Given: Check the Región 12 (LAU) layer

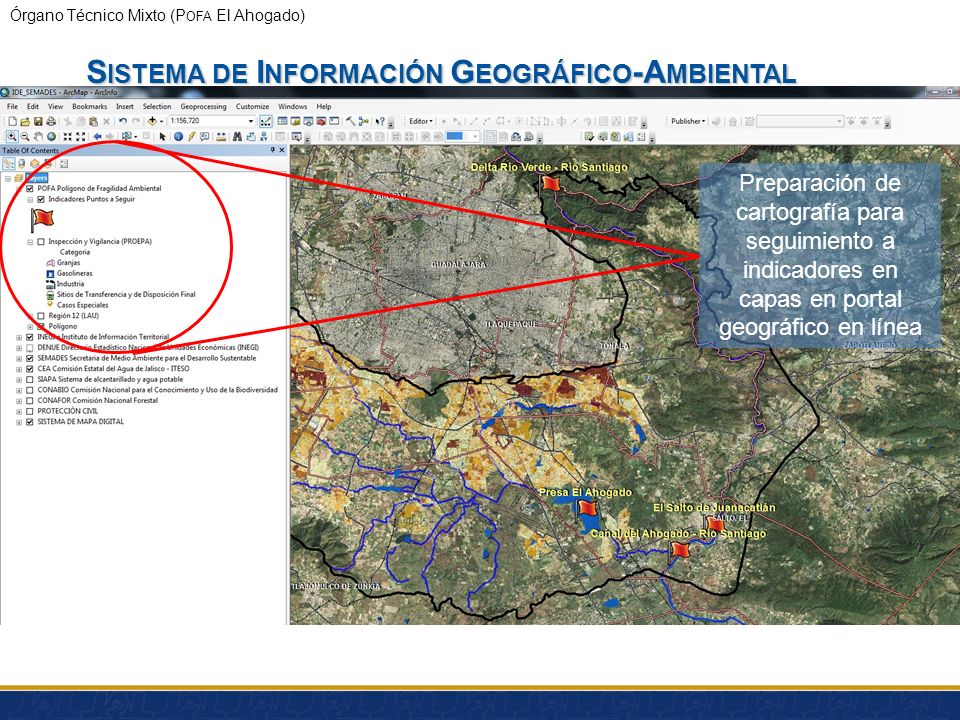Looking at the screenshot, I should 40,316.
